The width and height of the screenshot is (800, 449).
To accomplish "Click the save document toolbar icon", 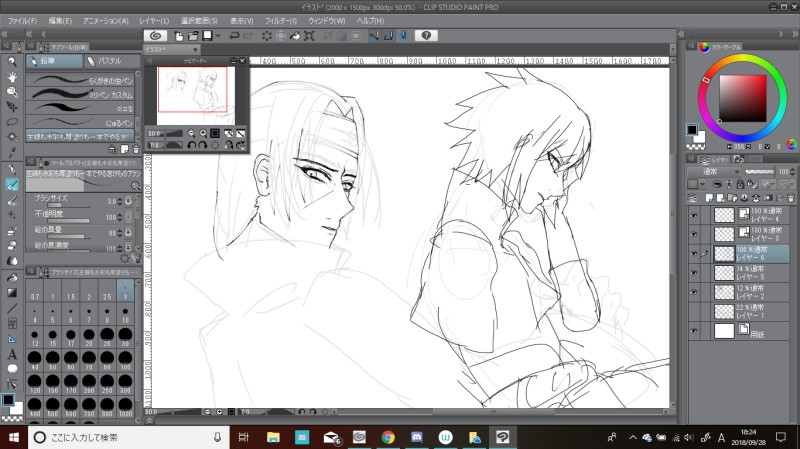I will tap(206, 35).
